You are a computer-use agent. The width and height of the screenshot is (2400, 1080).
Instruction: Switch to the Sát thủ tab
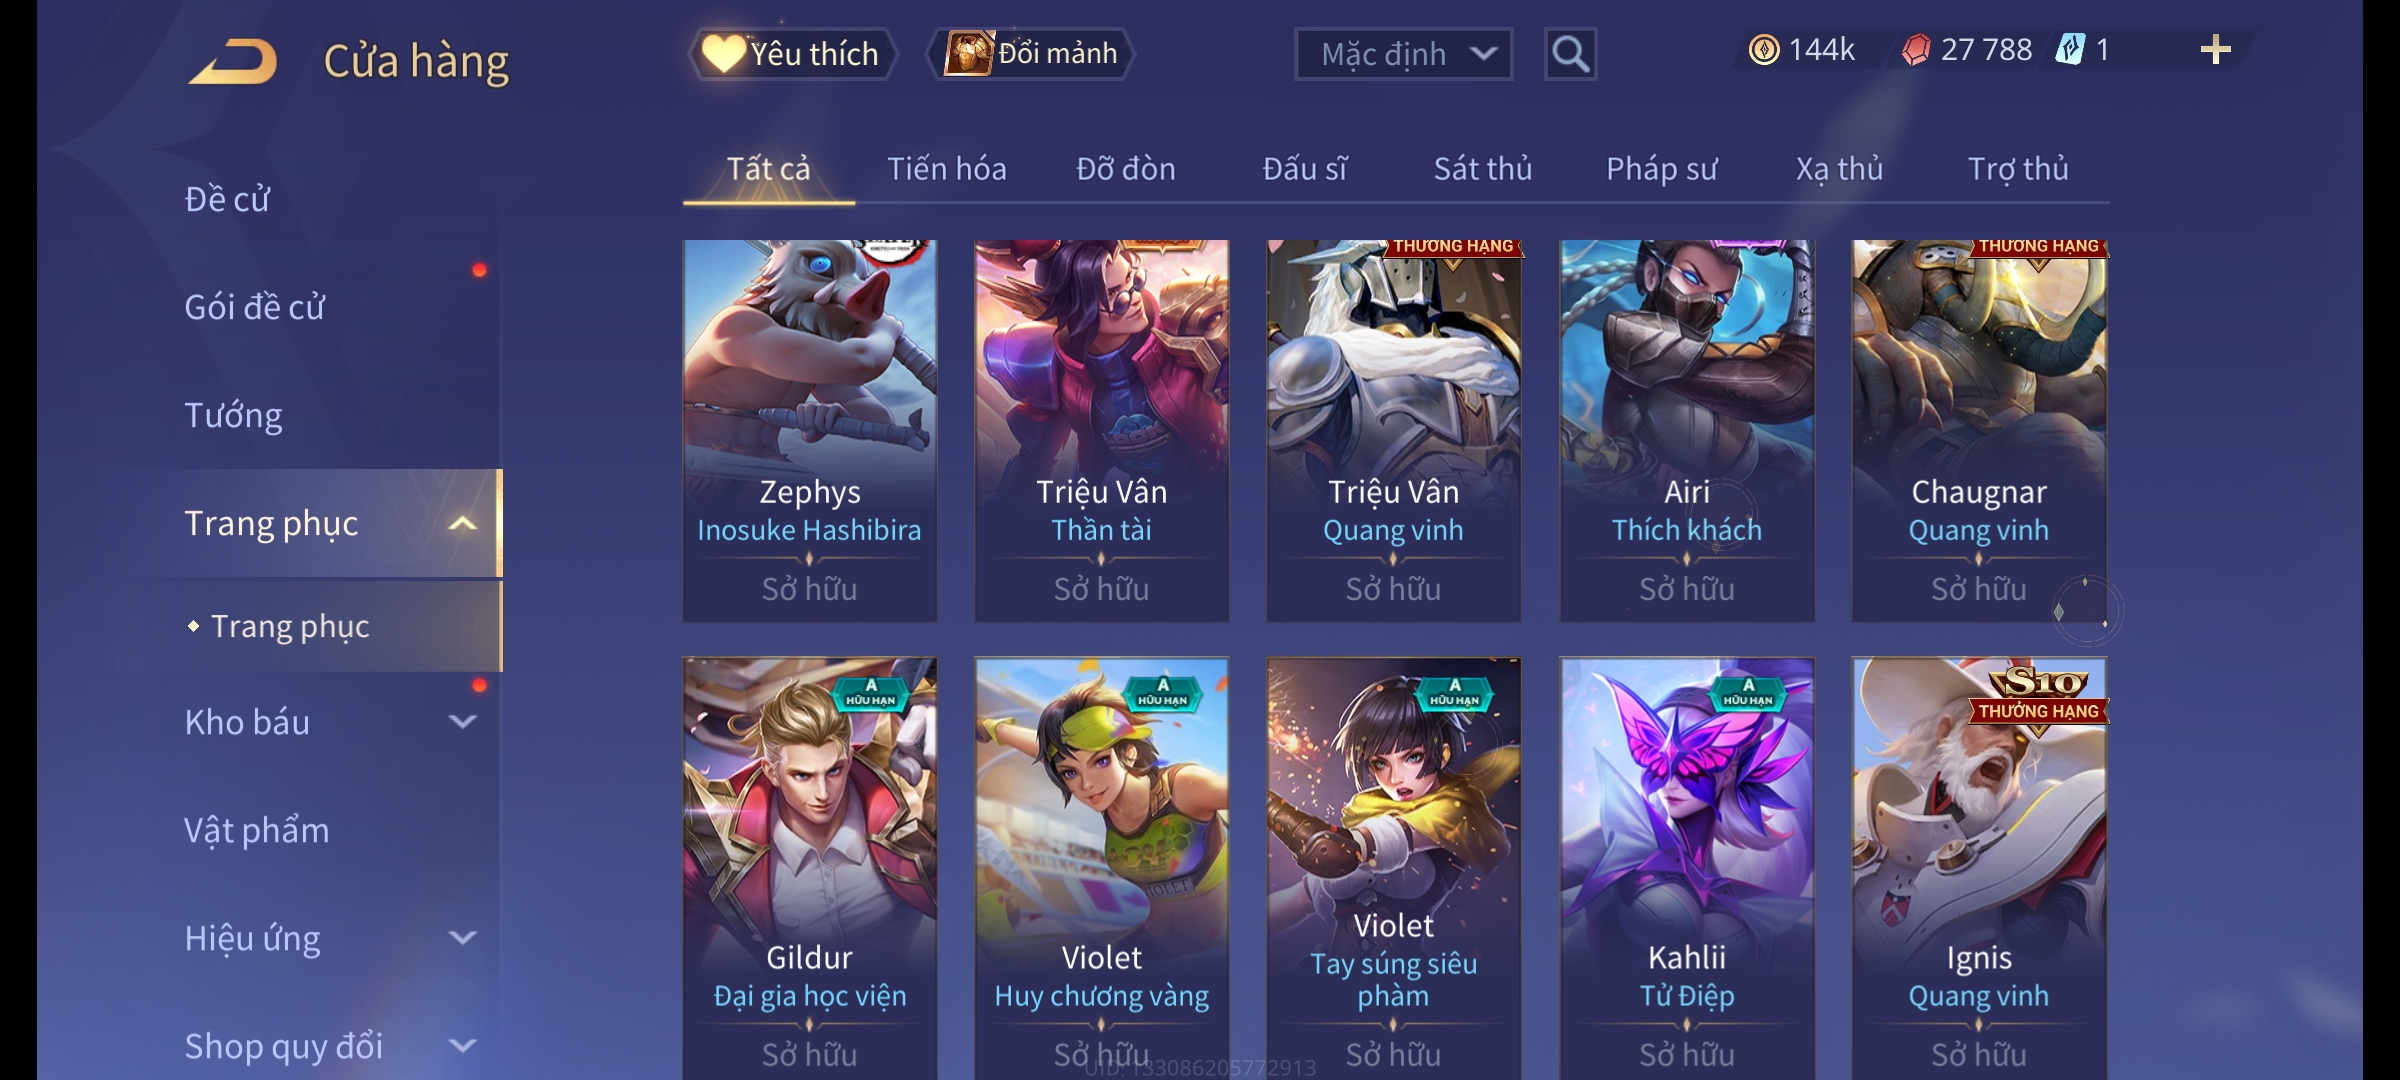pos(1482,169)
